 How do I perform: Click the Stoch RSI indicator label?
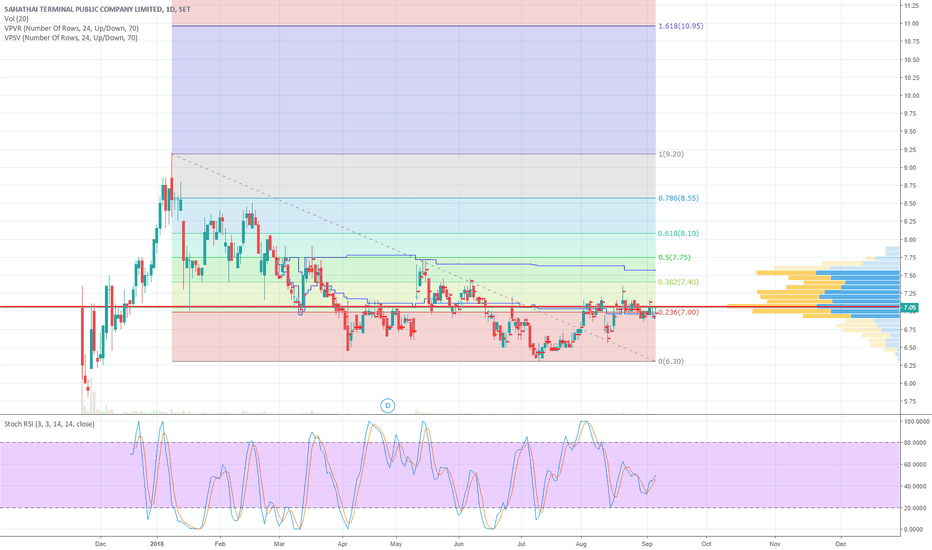point(49,424)
